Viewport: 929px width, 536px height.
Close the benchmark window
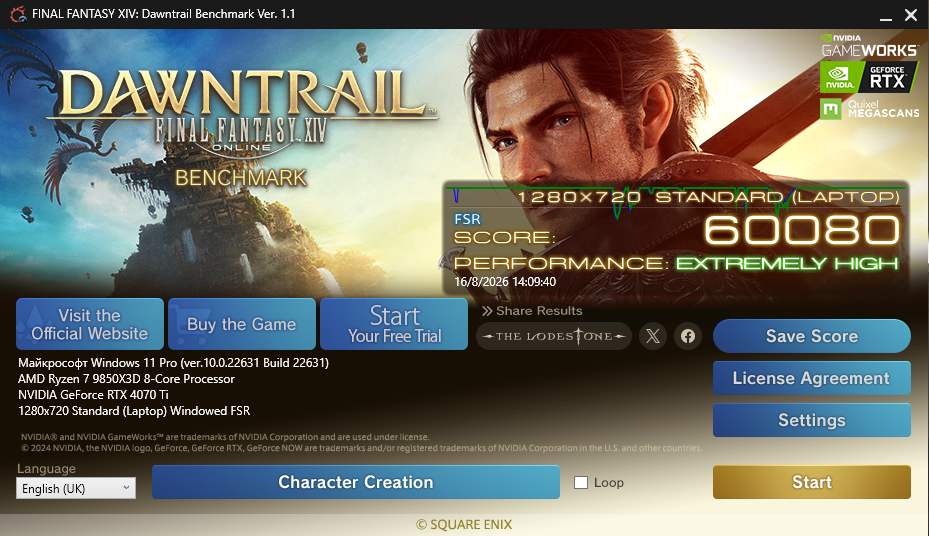(911, 15)
